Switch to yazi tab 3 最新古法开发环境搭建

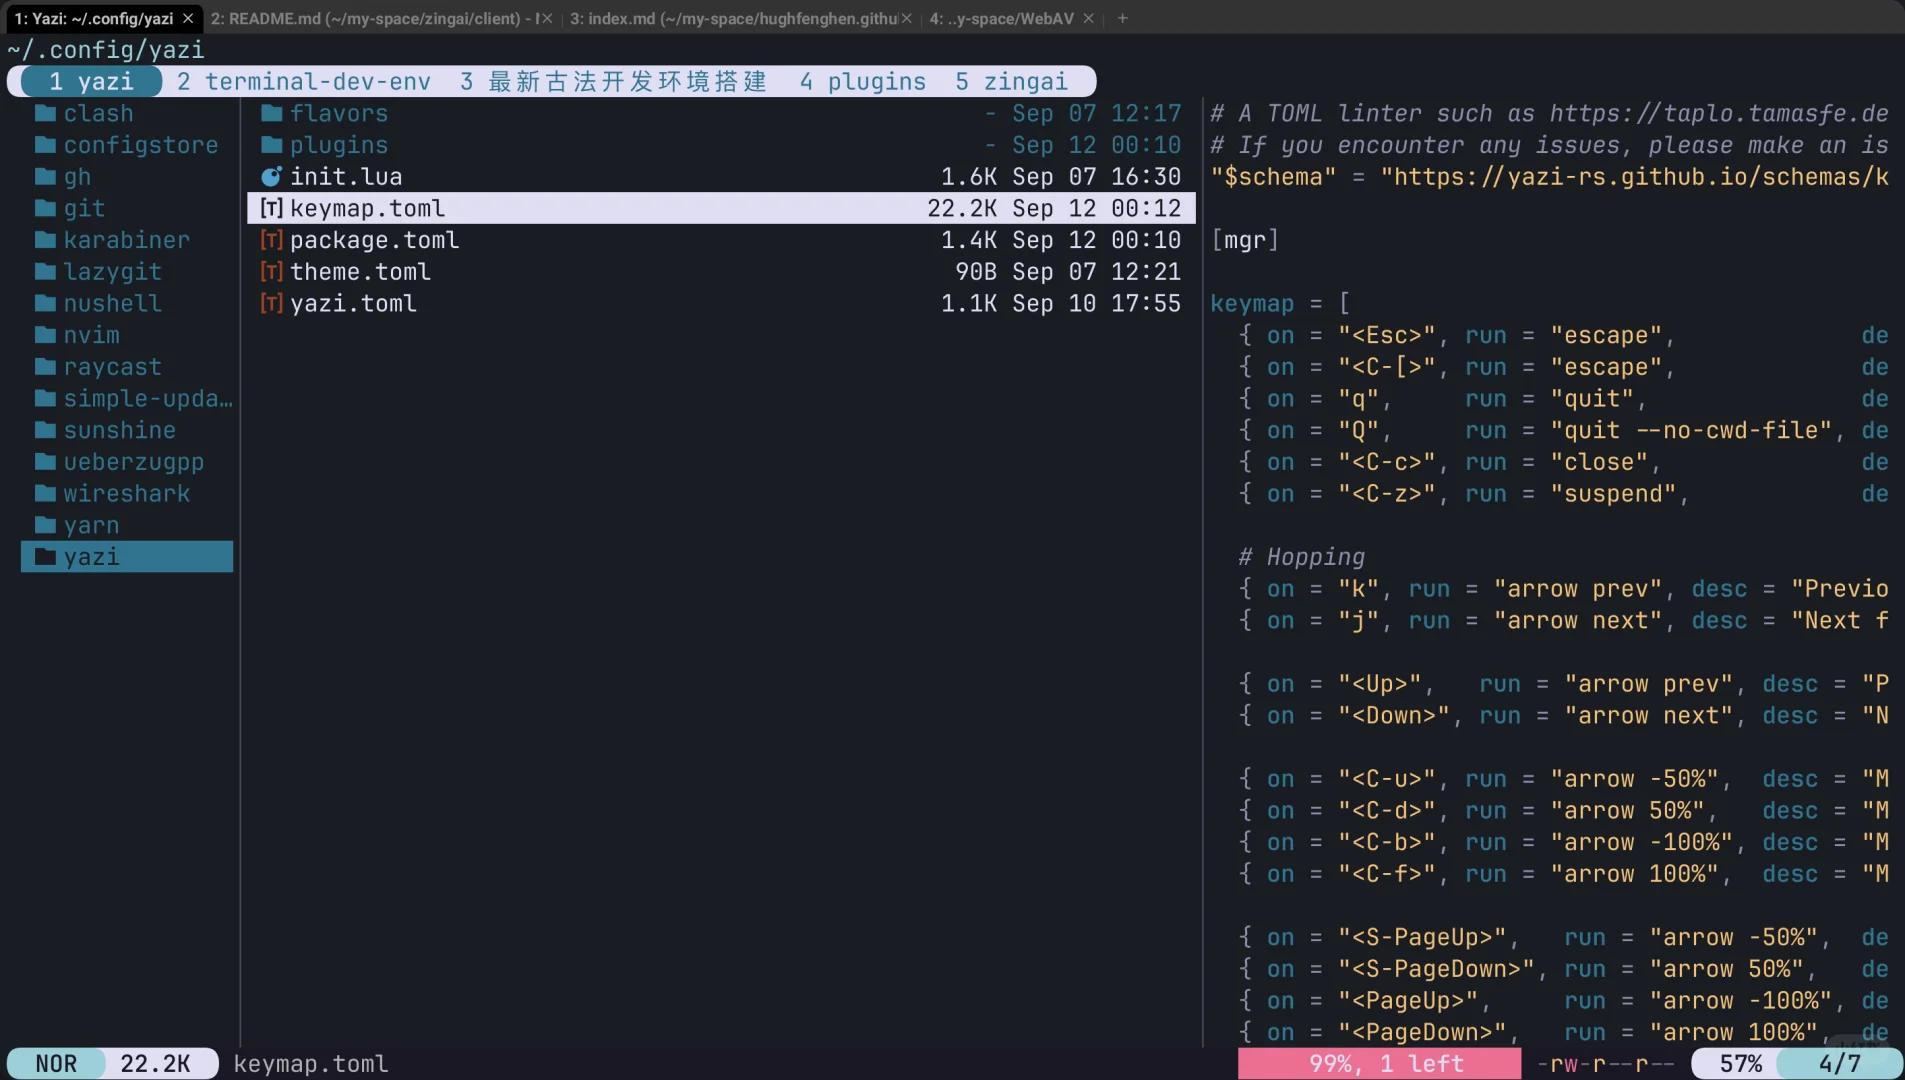(x=613, y=81)
